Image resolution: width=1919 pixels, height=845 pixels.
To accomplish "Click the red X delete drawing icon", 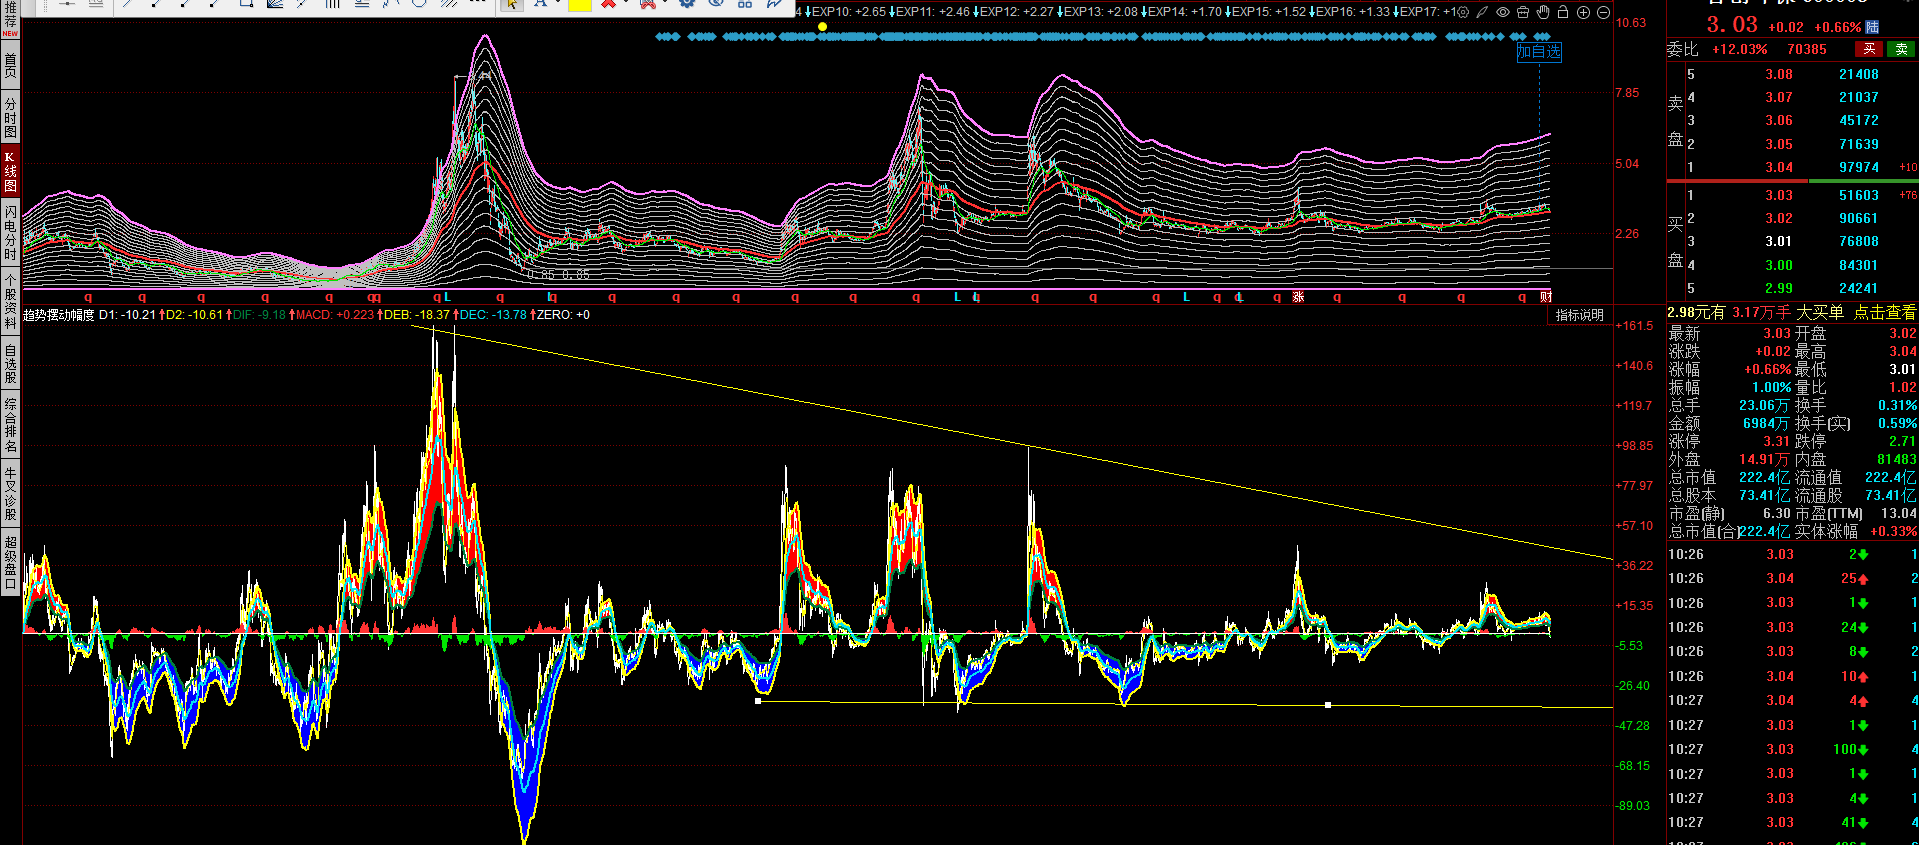I will point(608,4).
